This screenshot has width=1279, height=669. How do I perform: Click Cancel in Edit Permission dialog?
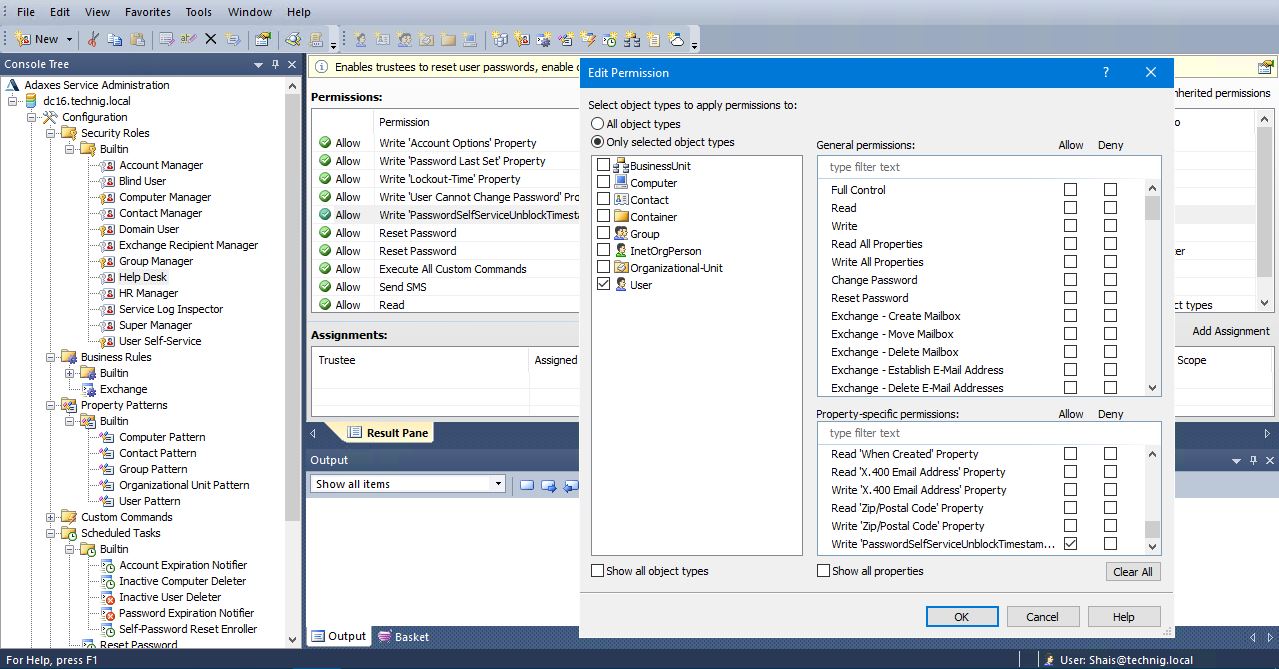click(x=1042, y=616)
